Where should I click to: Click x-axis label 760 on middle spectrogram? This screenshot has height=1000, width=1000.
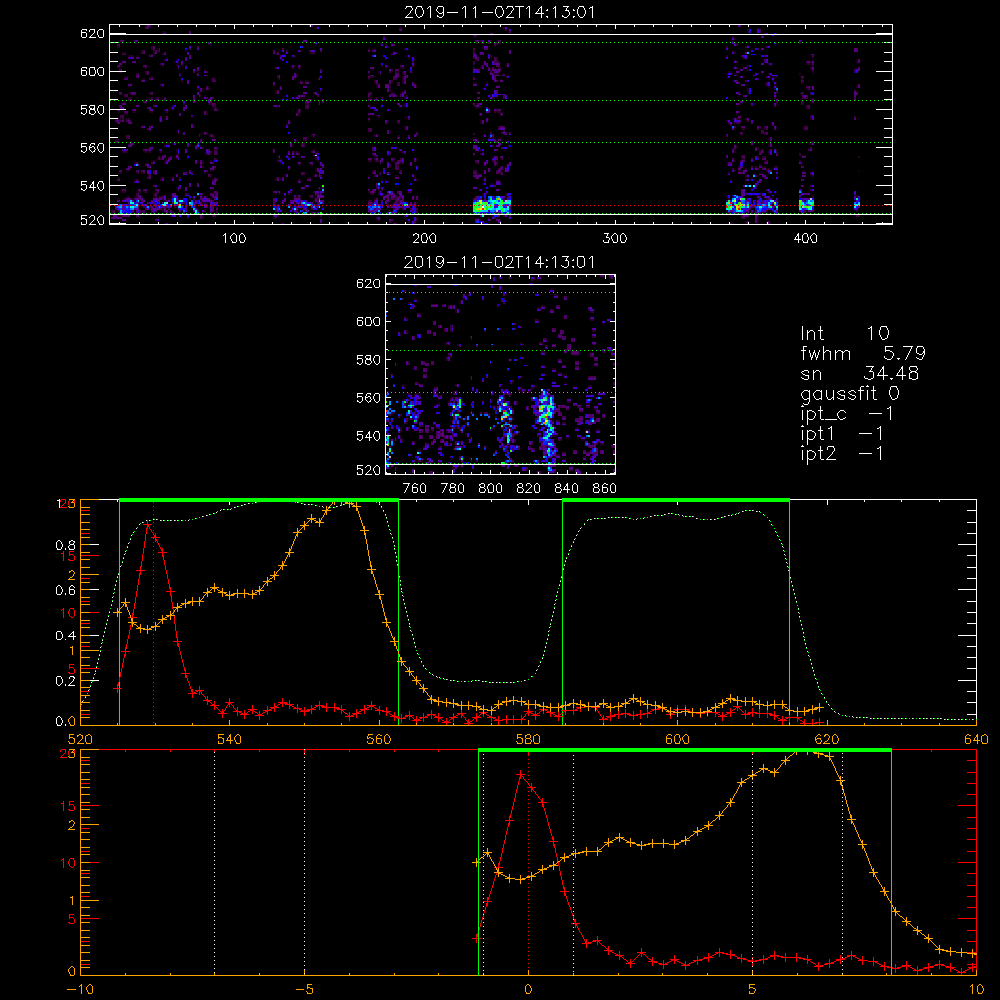[x=415, y=488]
